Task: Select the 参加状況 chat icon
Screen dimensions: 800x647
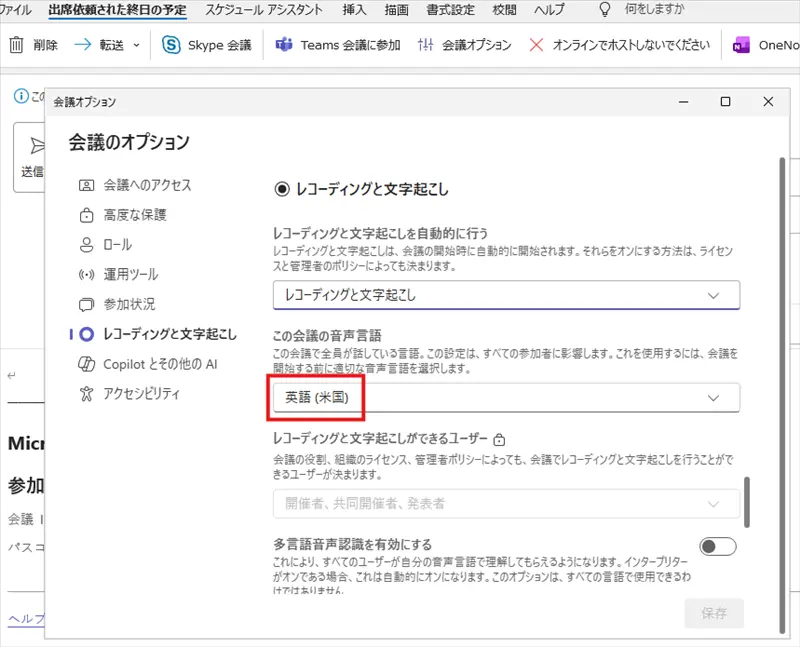Action: click(x=86, y=304)
